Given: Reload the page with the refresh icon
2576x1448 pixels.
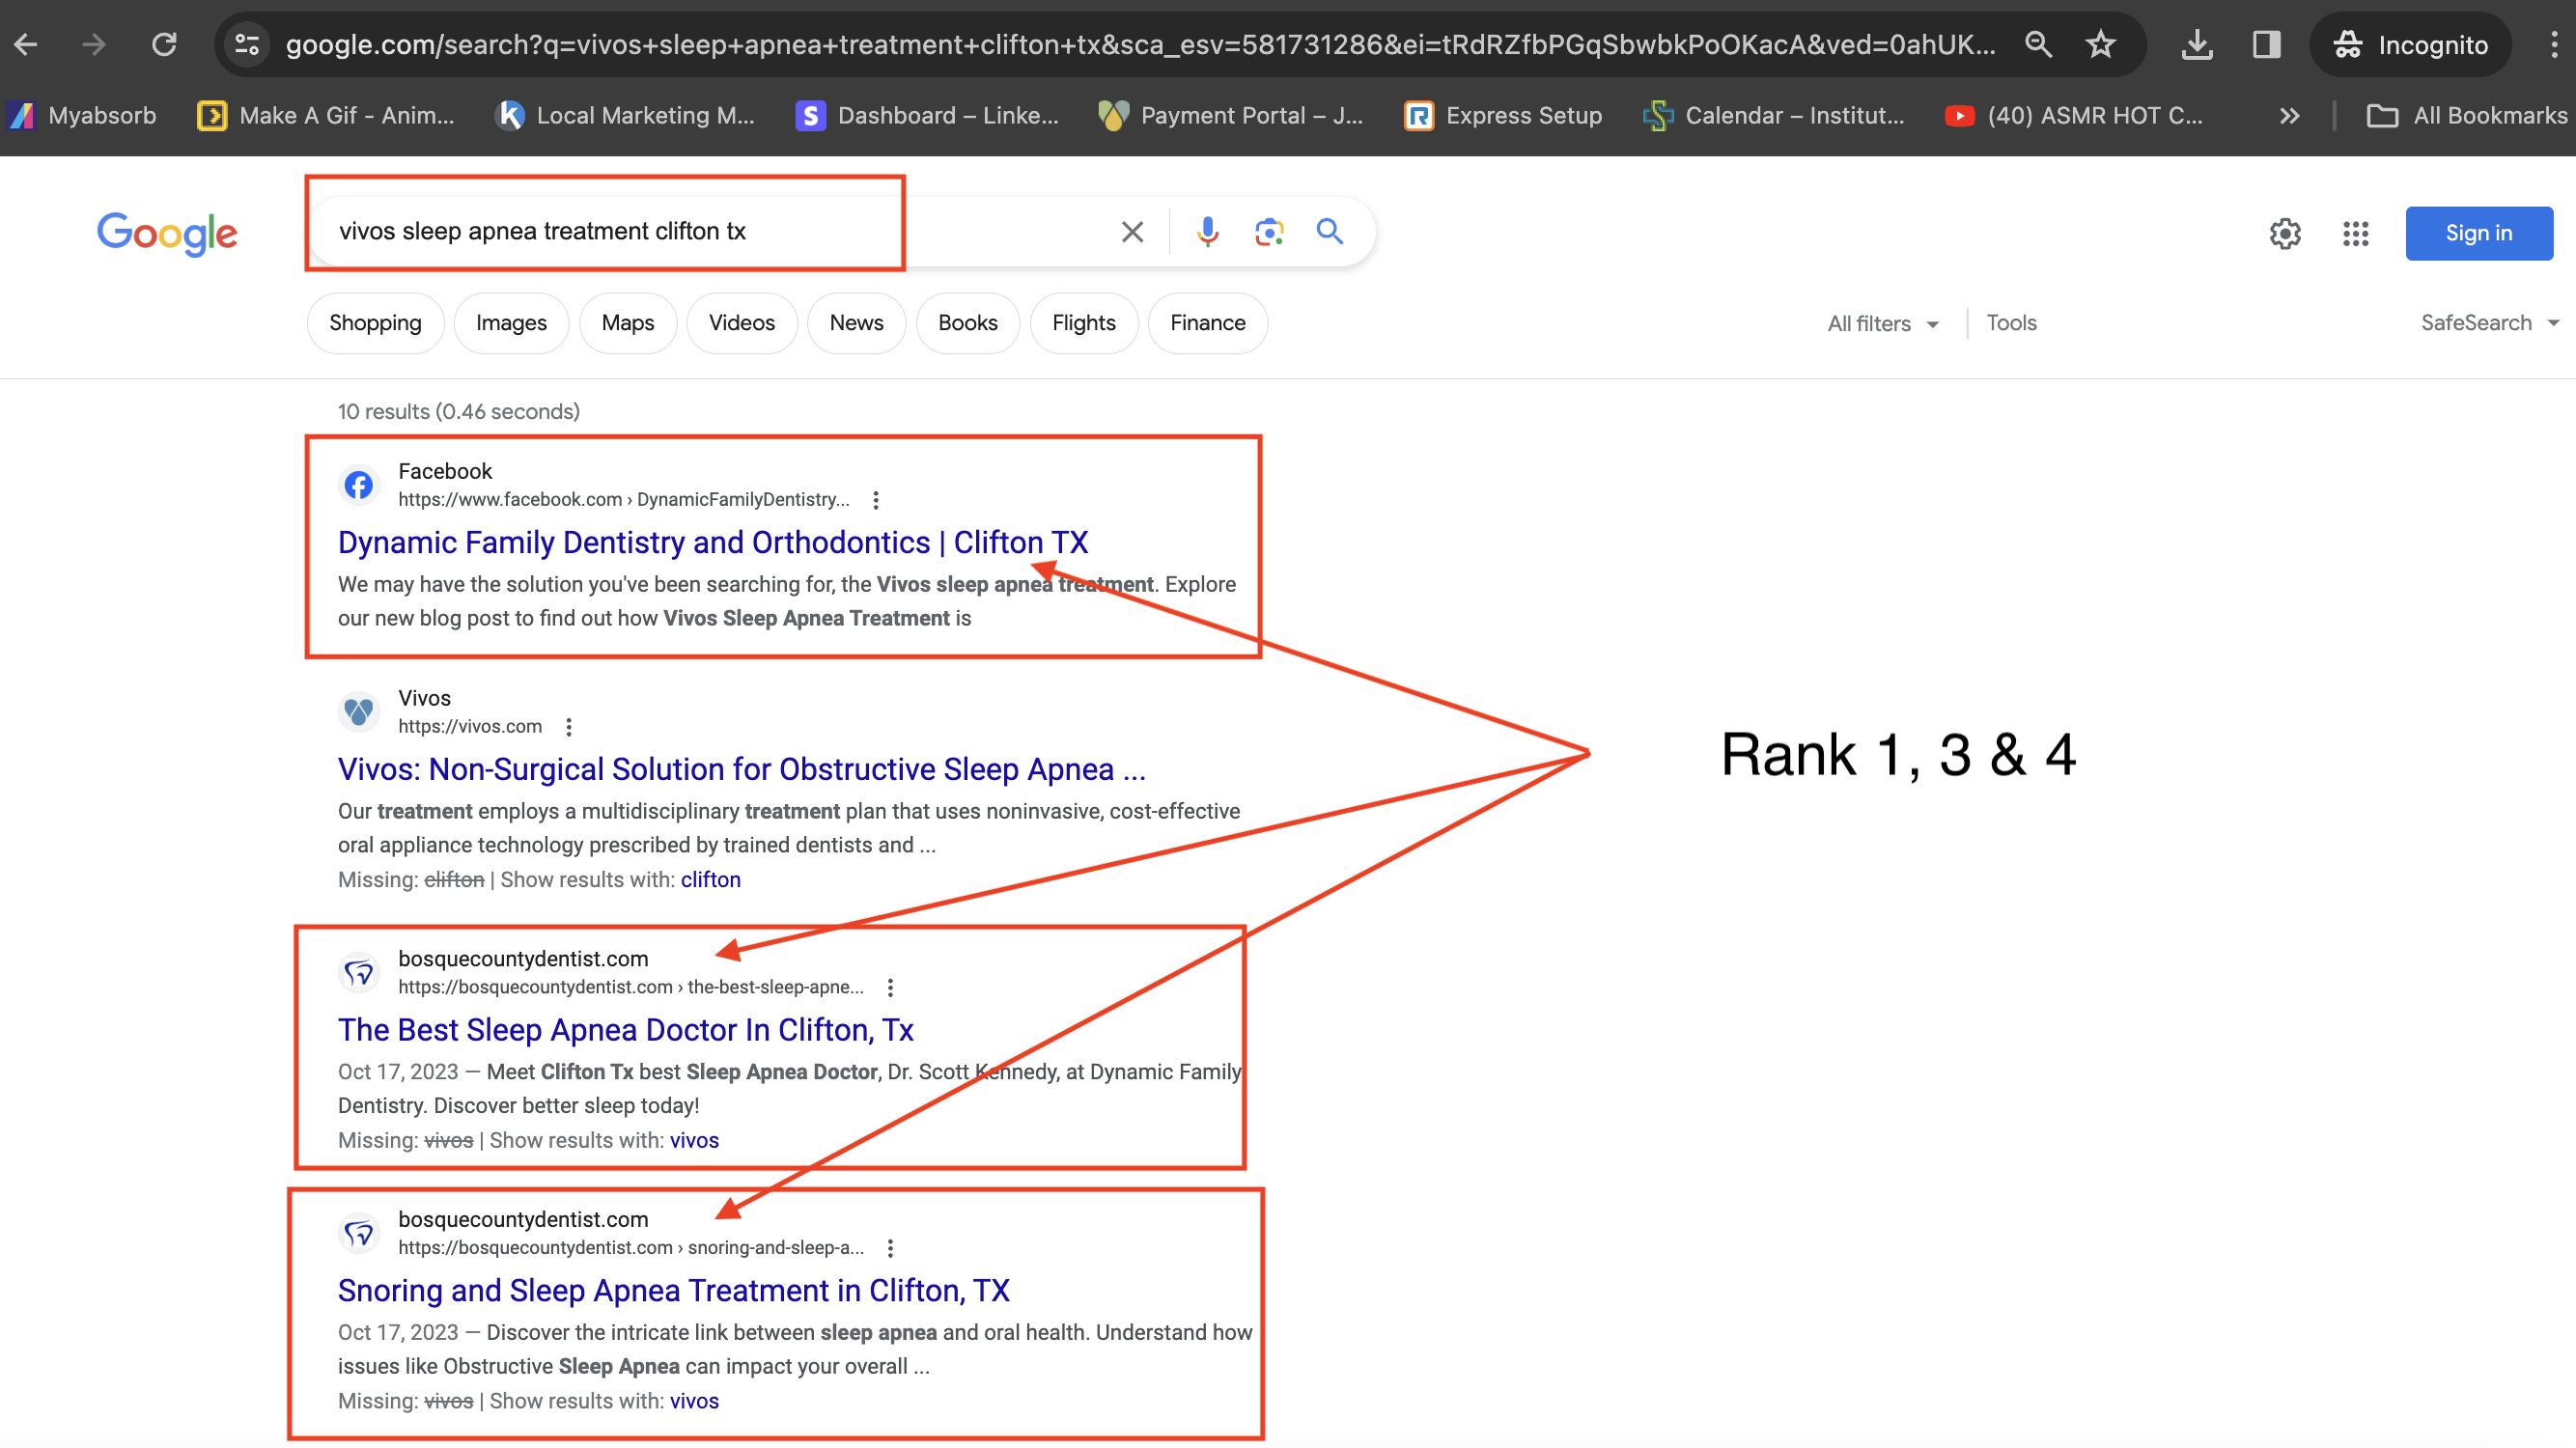Looking at the screenshot, I should [164, 44].
